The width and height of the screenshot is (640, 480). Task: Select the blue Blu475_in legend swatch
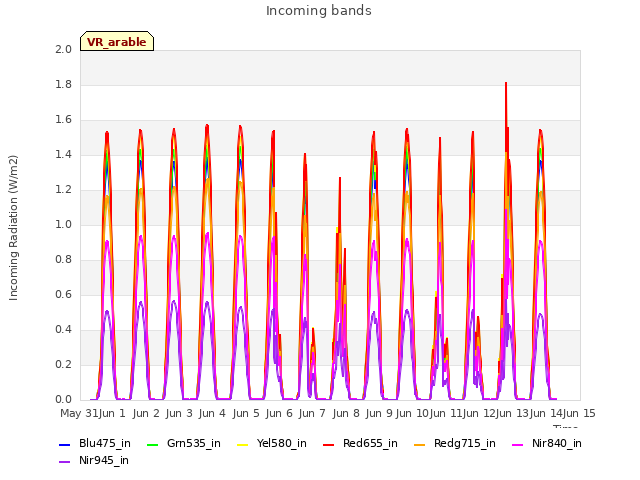click(64, 444)
